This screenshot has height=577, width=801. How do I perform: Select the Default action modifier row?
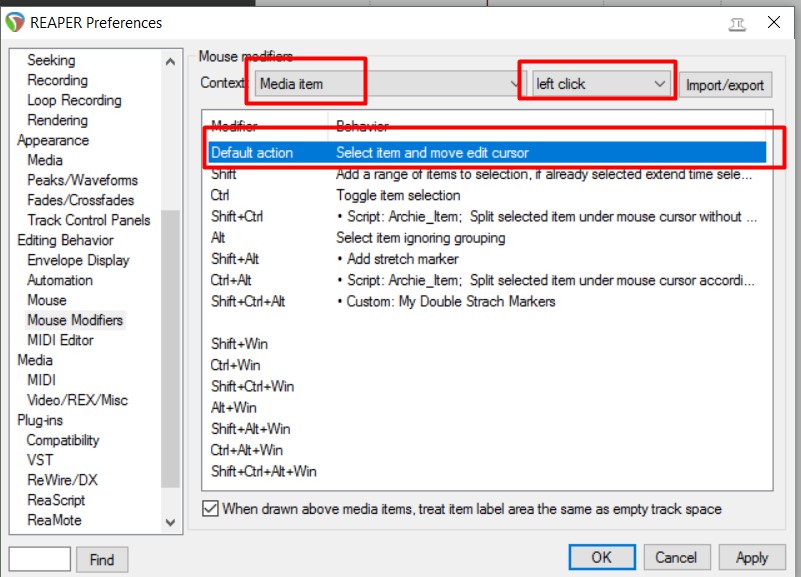(487, 152)
